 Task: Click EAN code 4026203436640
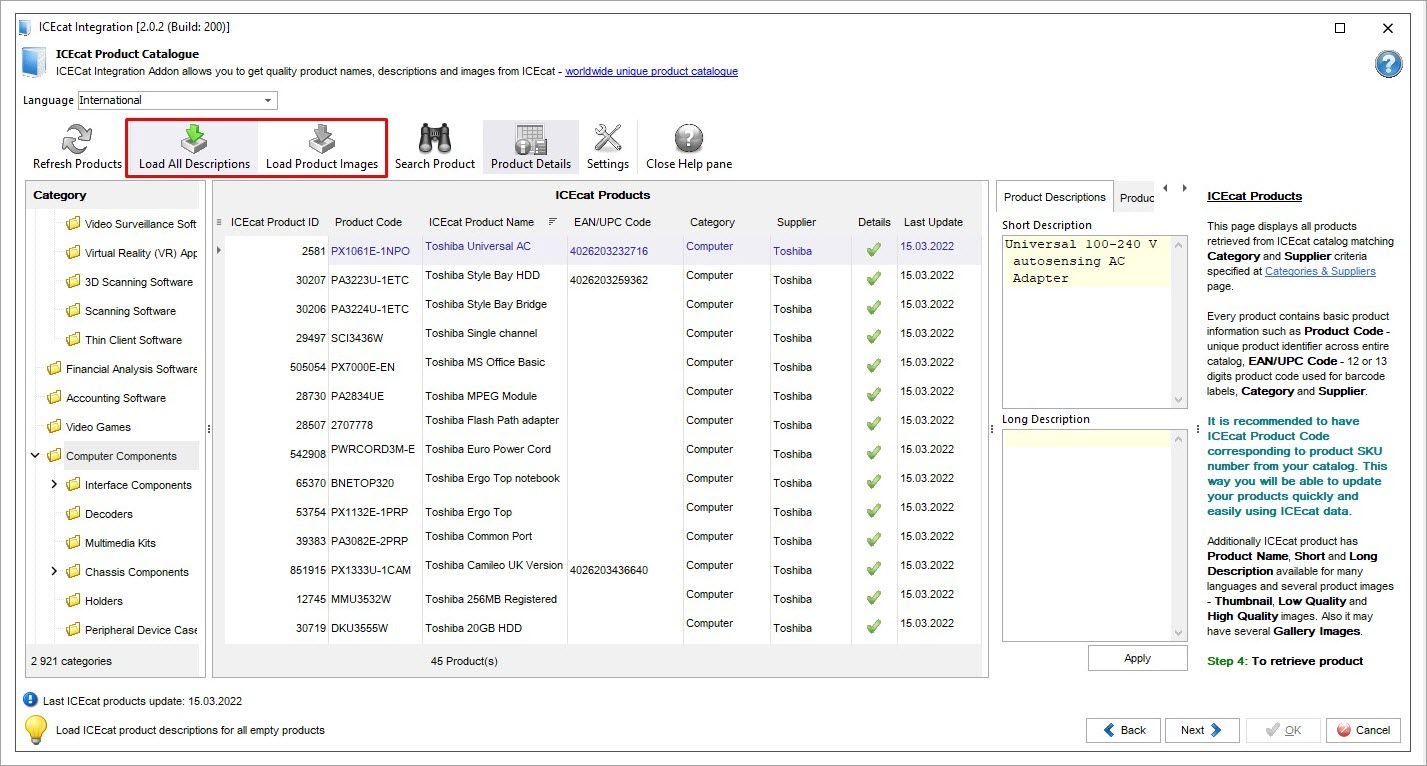[x=609, y=570]
